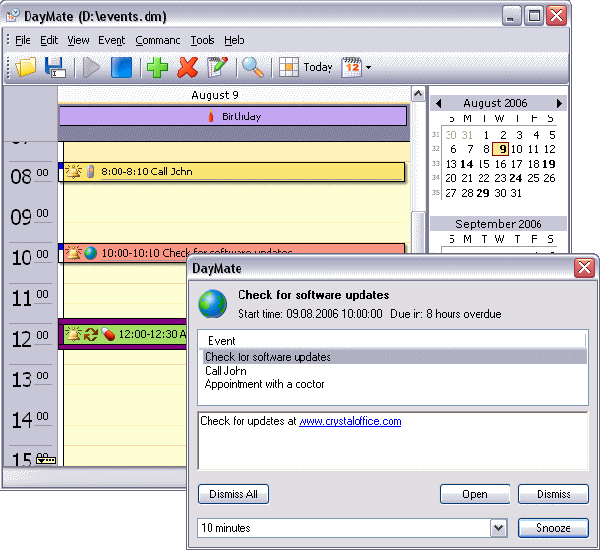The image size is (600, 550).
Task: Delete event with the red X icon
Action: pyautogui.click(x=188, y=67)
